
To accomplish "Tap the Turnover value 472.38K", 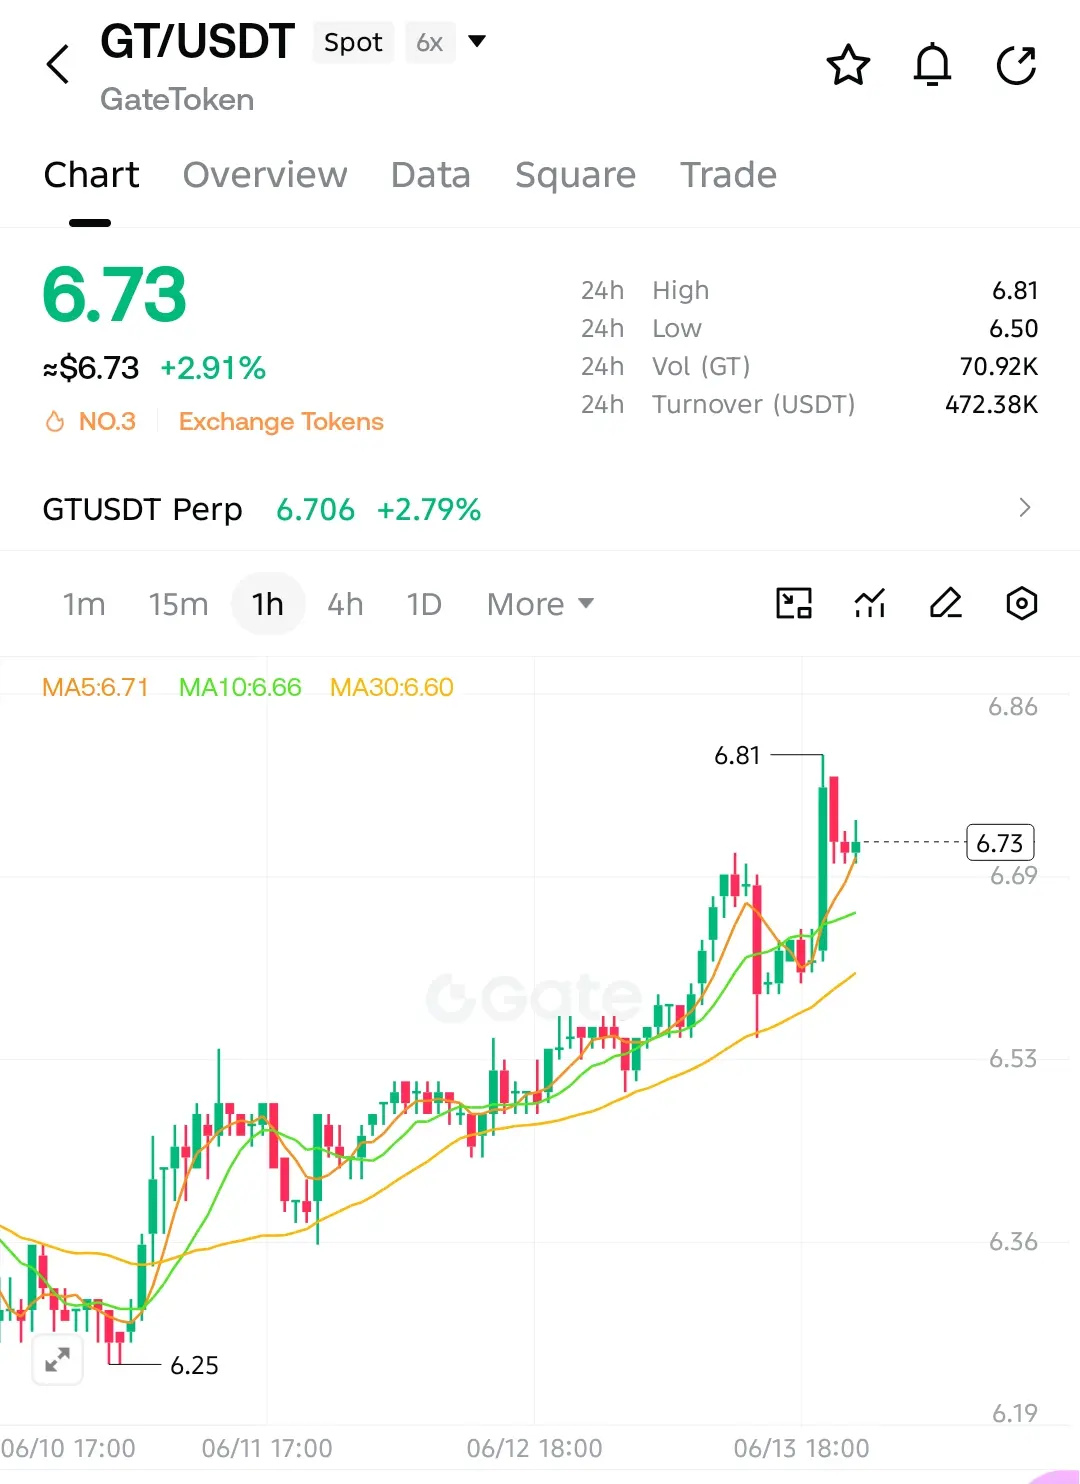I will tap(992, 404).
